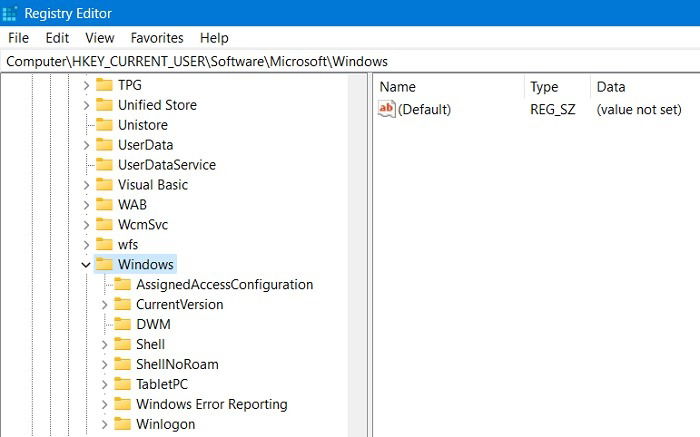The width and height of the screenshot is (700, 437).
Task: Click the Name column header
Action: click(449, 87)
